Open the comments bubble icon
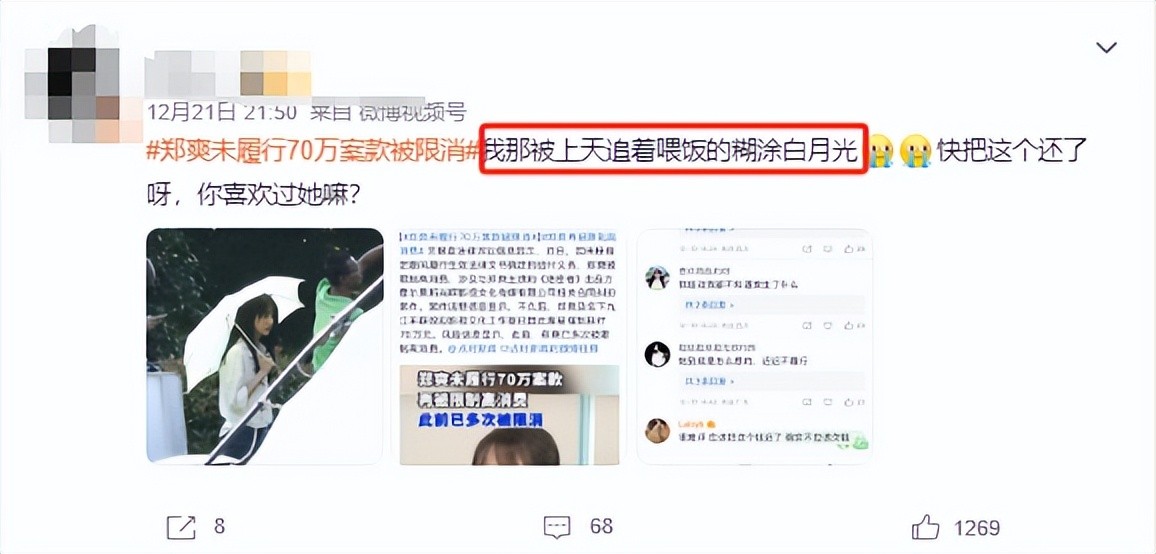Image resolution: width=1156 pixels, height=554 pixels. pyautogui.click(x=558, y=527)
